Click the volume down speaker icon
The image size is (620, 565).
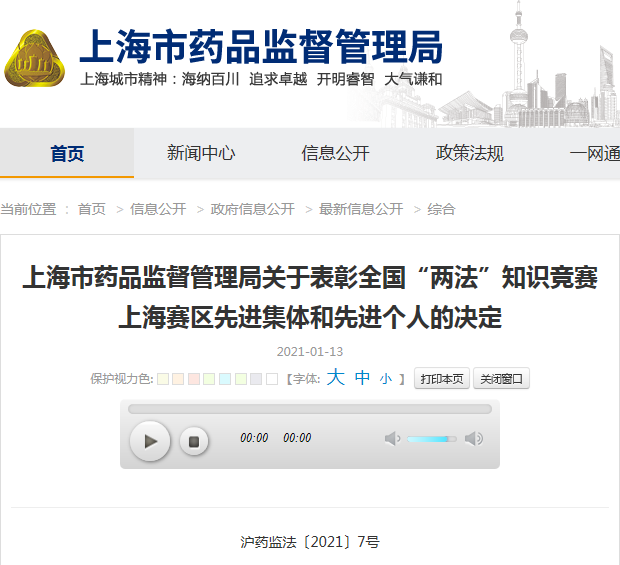click(392, 438)
